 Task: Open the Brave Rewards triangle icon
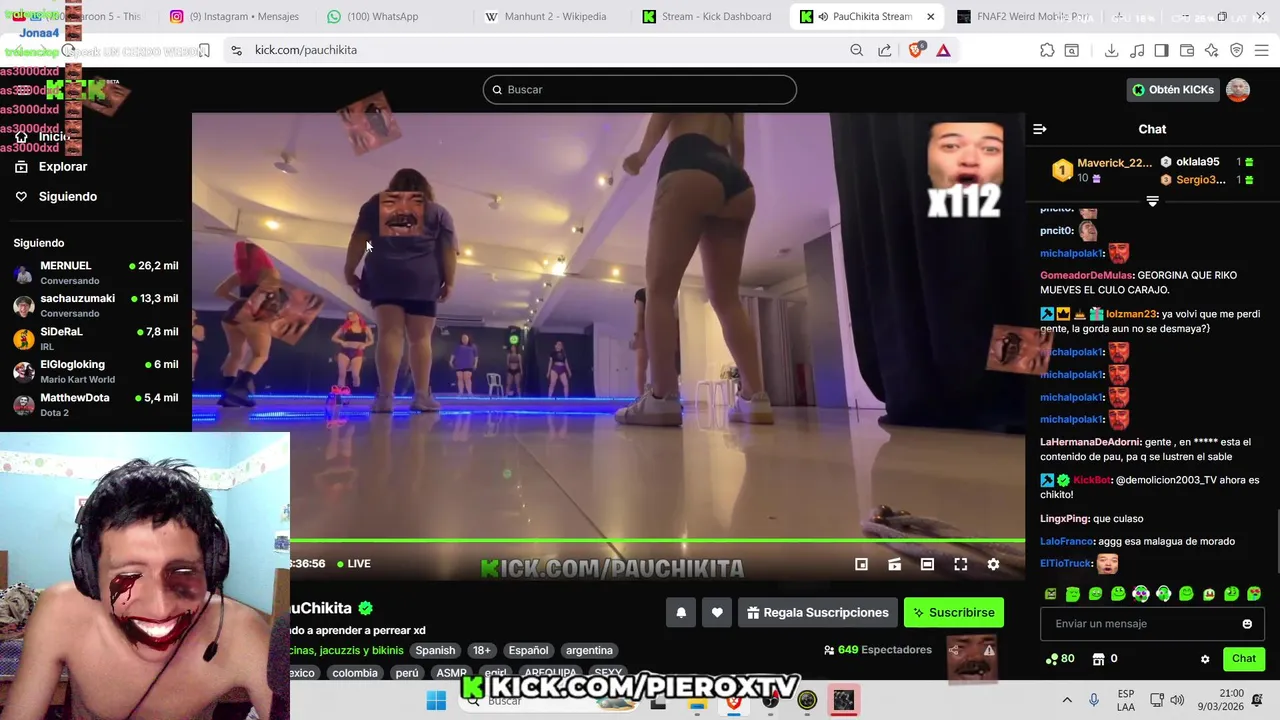[x=943, y=50]
